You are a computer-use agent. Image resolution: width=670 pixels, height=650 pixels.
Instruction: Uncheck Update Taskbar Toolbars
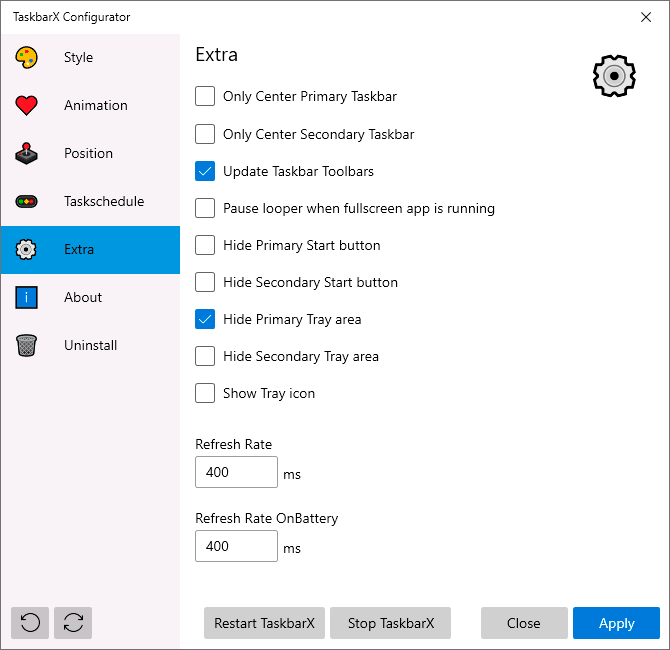(x=205, y=171)
